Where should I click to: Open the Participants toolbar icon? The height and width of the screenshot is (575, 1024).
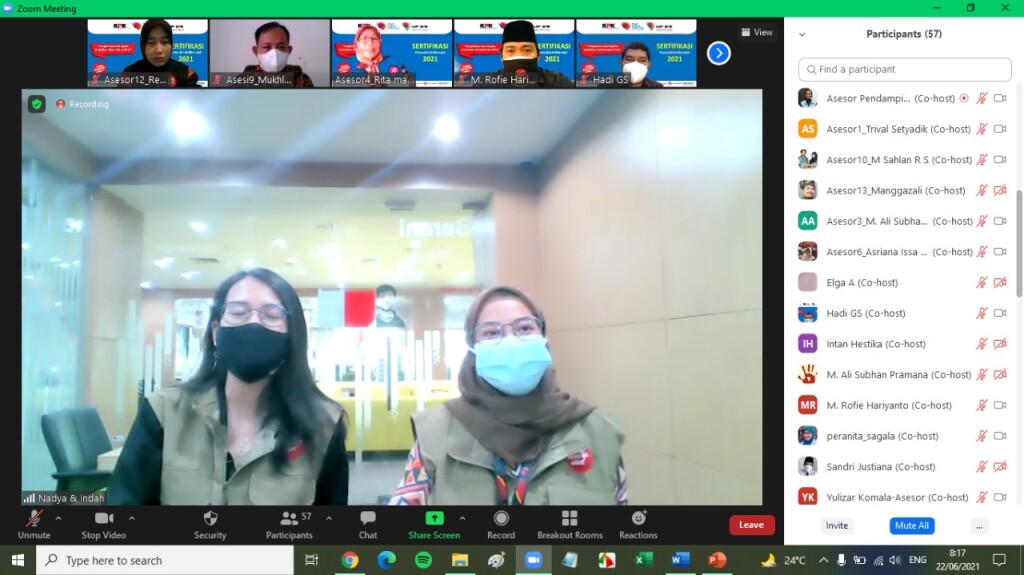[x=289, y=519]
